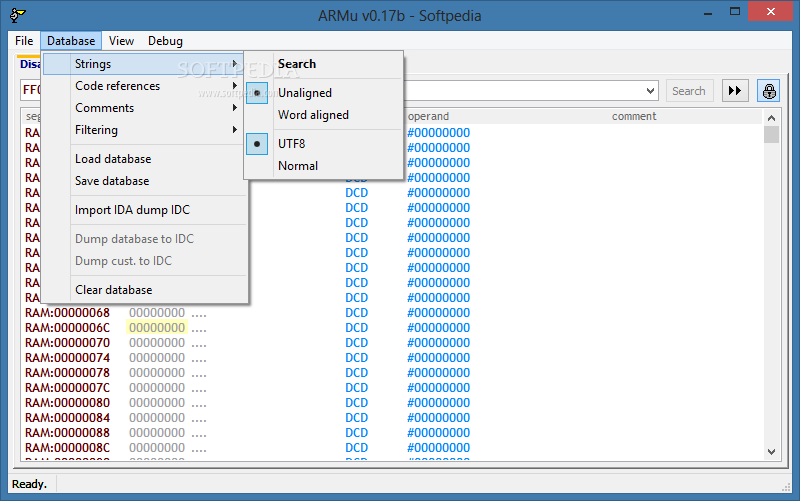Close the Database menu from menu bar
Viewport: 800px width, 501px height.
tap(71, 41)
